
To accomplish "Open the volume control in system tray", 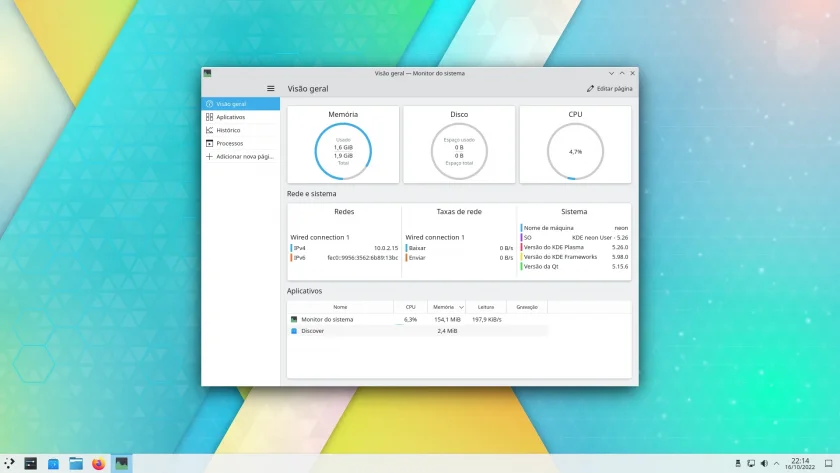I will (x=764, y=463).
